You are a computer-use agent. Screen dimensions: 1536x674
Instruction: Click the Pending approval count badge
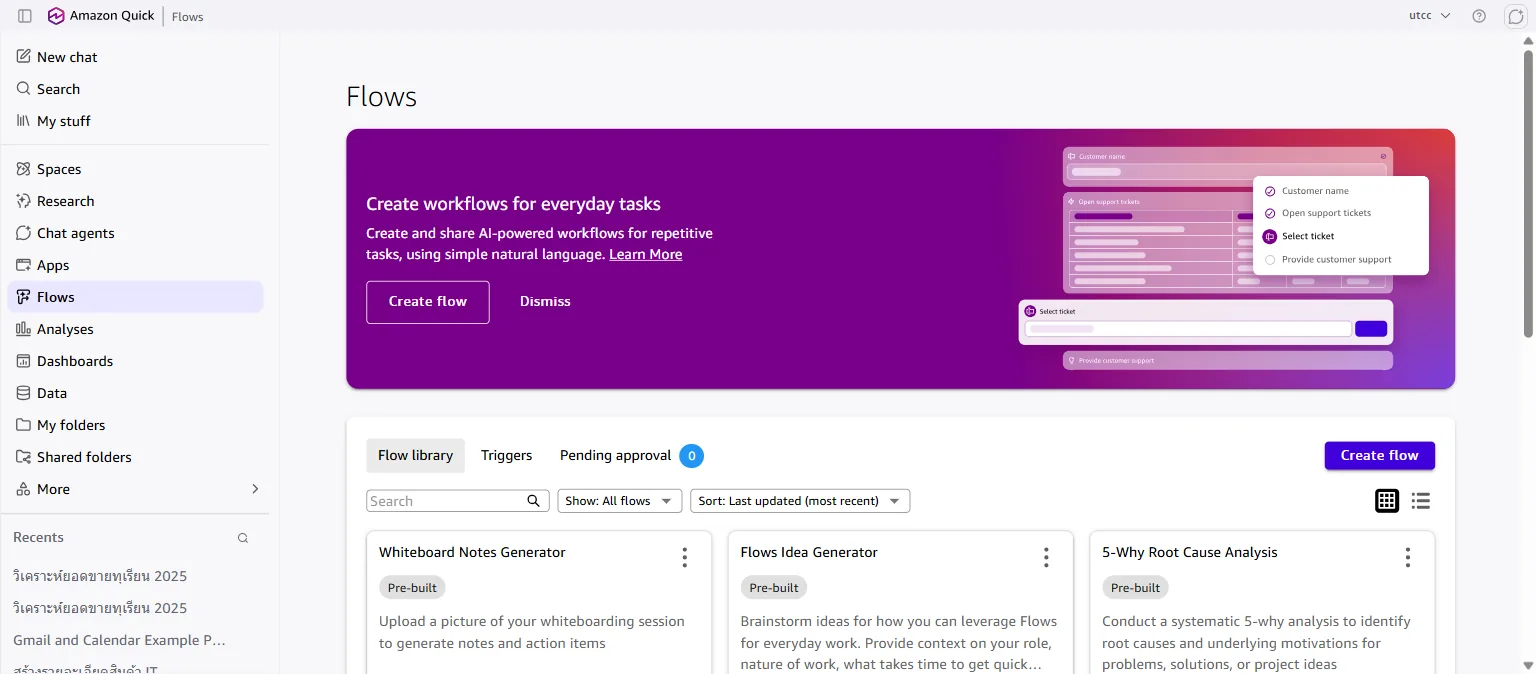[691, 456]
